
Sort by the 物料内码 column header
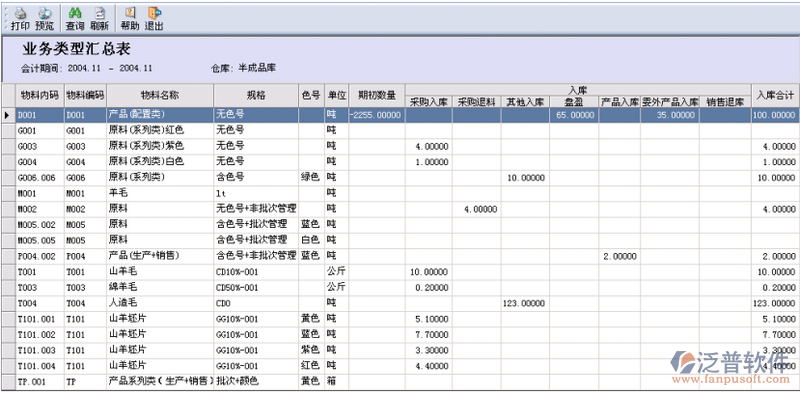point(40,95)
